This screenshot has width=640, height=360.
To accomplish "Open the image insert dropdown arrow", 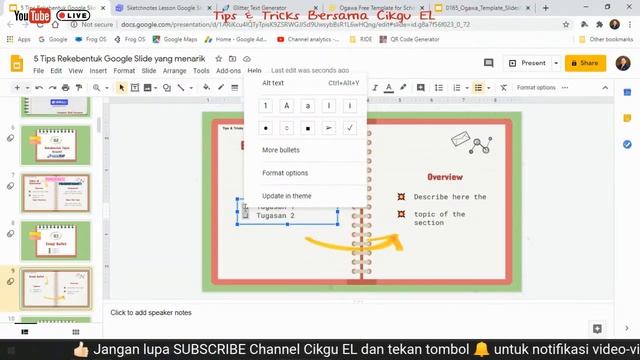I will click(x=156, y=88).
